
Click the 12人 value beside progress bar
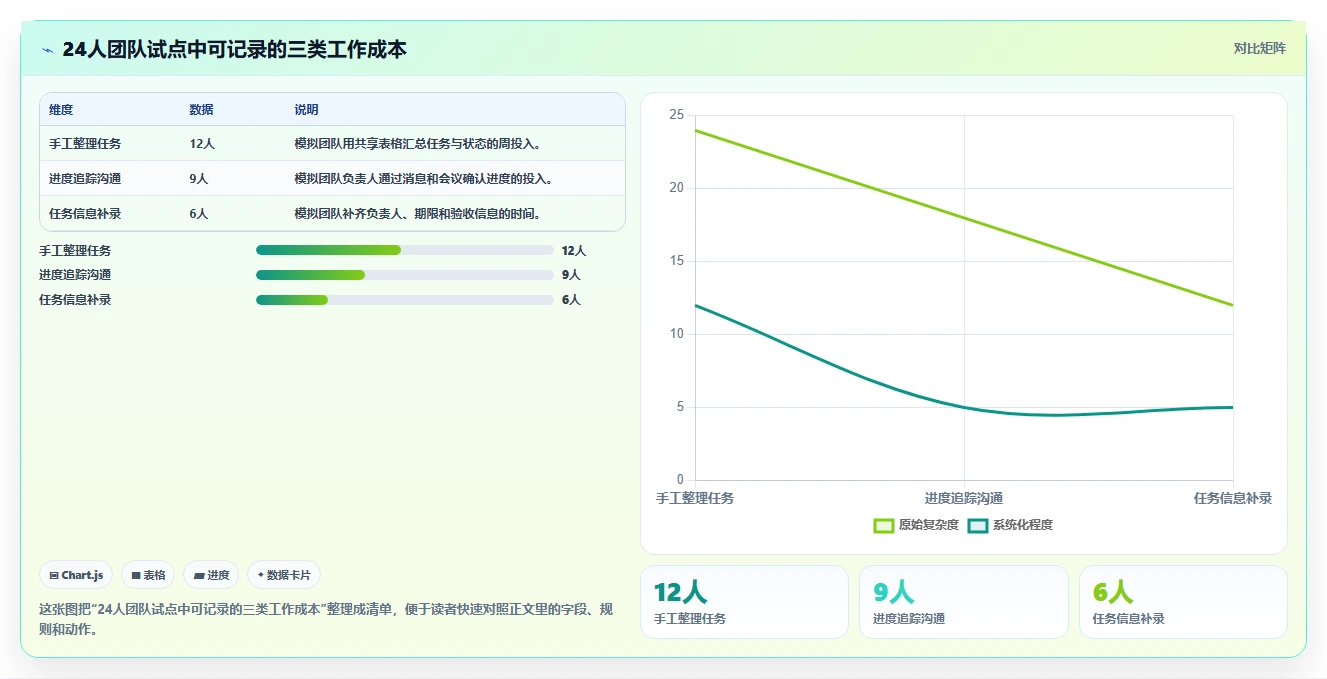[x=574, y=250]
